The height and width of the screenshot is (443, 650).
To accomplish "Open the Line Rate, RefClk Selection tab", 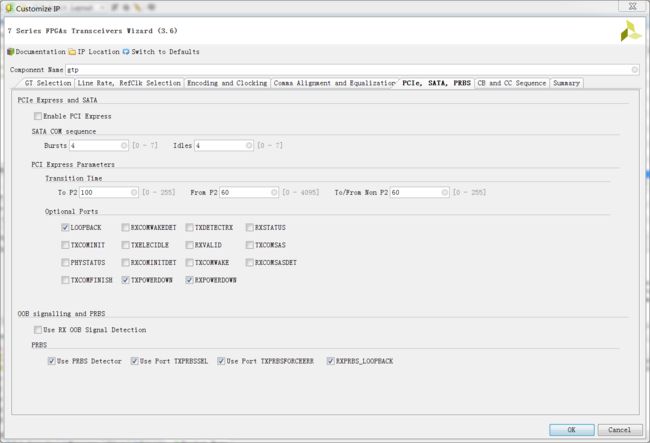I will pos(129,83).
